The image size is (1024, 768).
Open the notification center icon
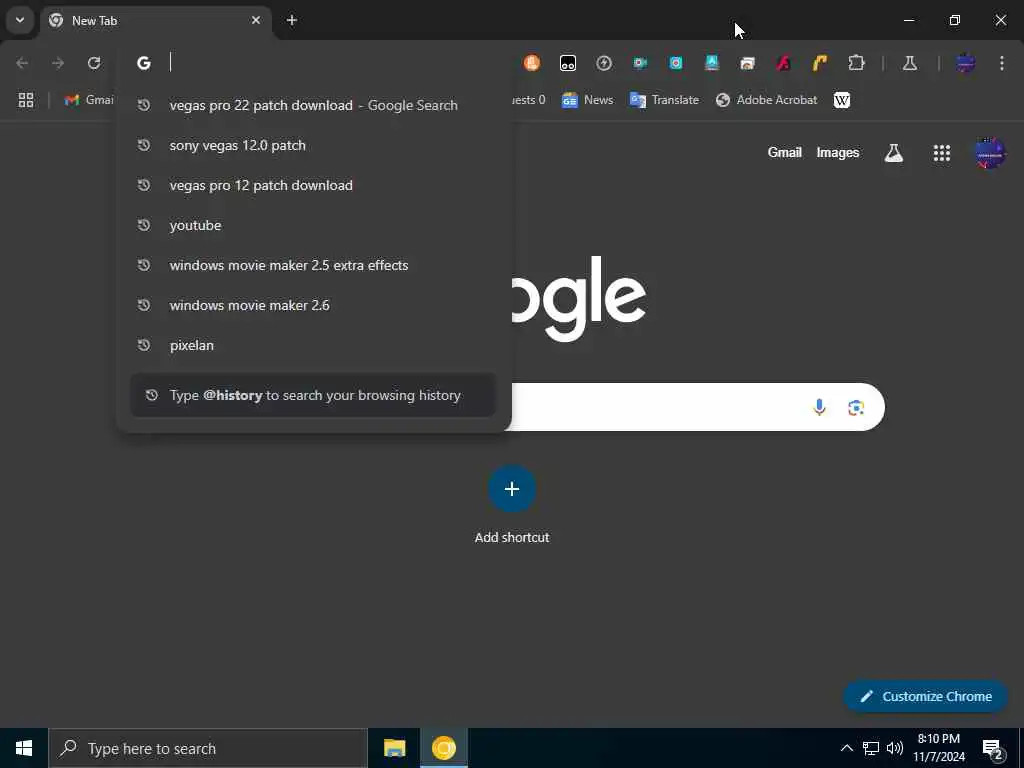click(993, 748)
